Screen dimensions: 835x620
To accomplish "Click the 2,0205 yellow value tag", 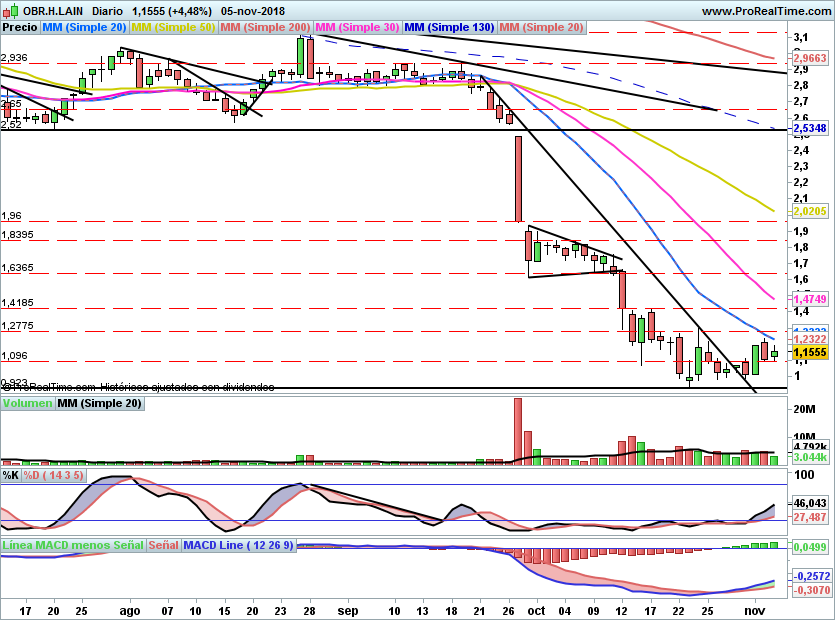I will 810,211.
